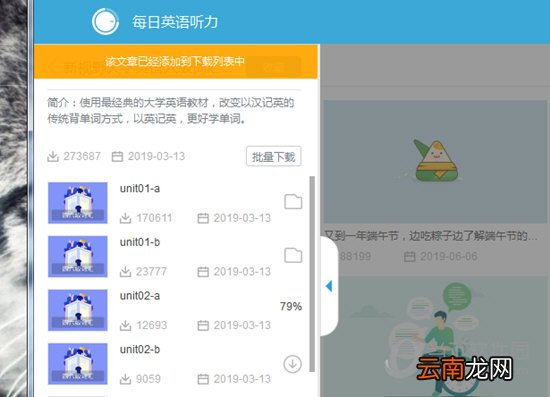
Task: Click the download icon for unit02-b
Action: click(293, 364)
